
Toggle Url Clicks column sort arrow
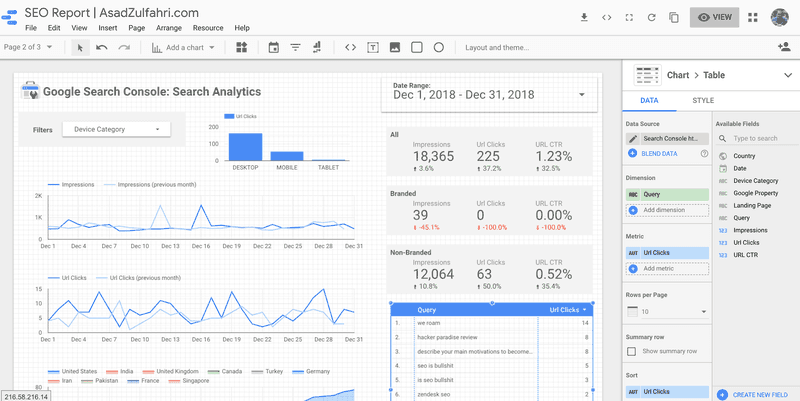coord(584,310)
